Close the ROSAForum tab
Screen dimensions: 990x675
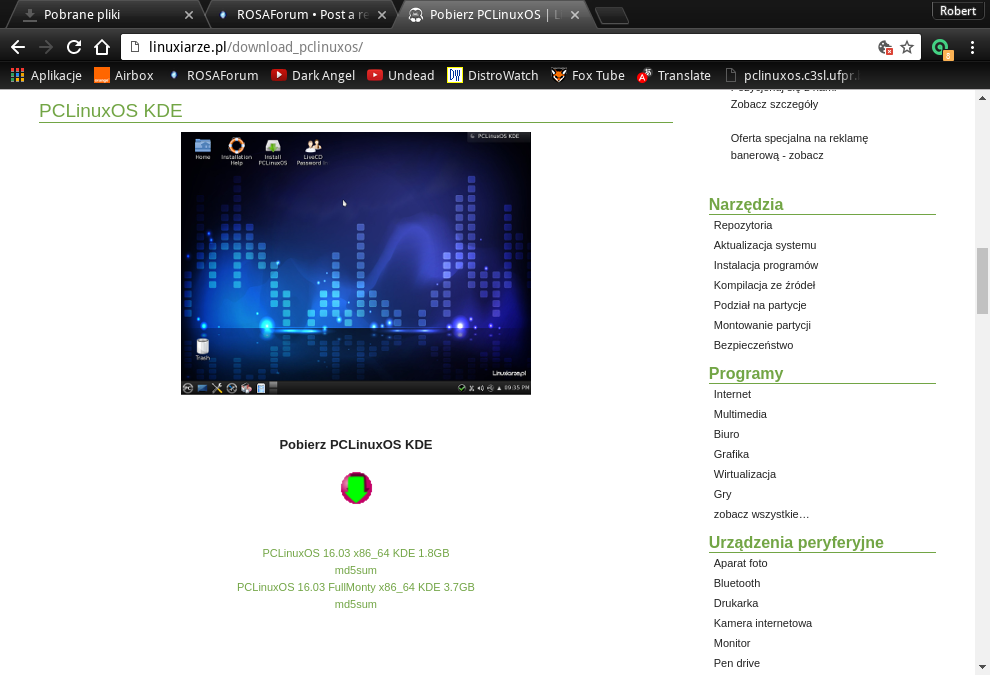click(x=382, y=15)
